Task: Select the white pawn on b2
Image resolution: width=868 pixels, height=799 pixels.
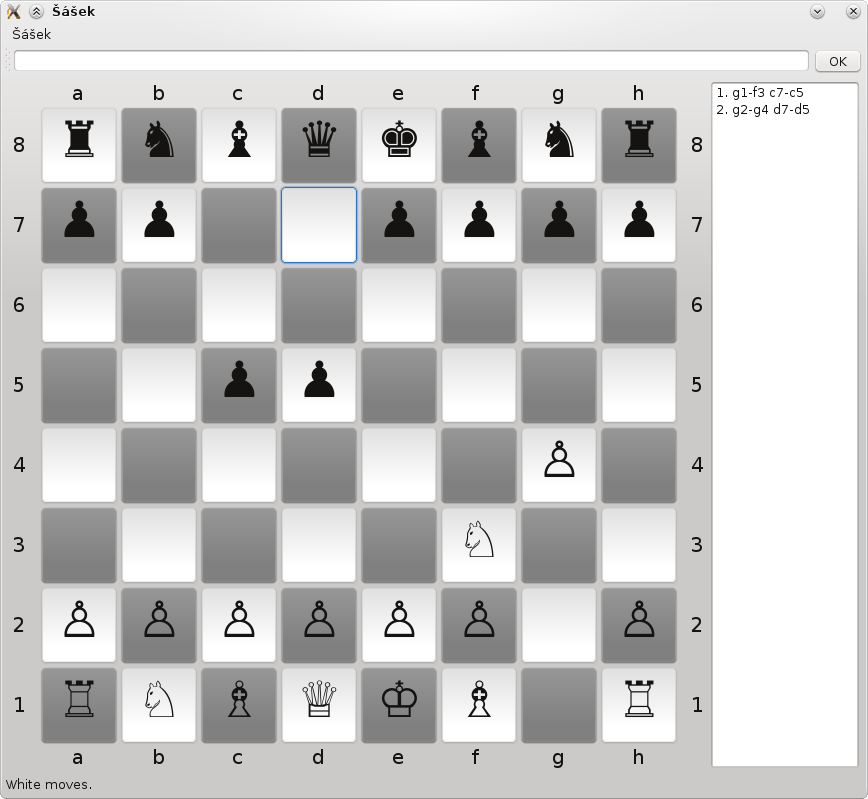Action: point(159,625)
